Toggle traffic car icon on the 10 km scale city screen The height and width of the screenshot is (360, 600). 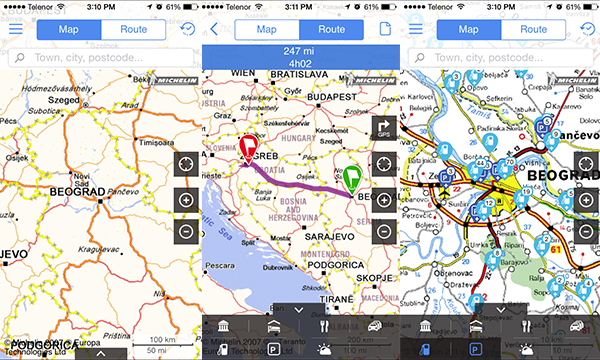[577, 326]
